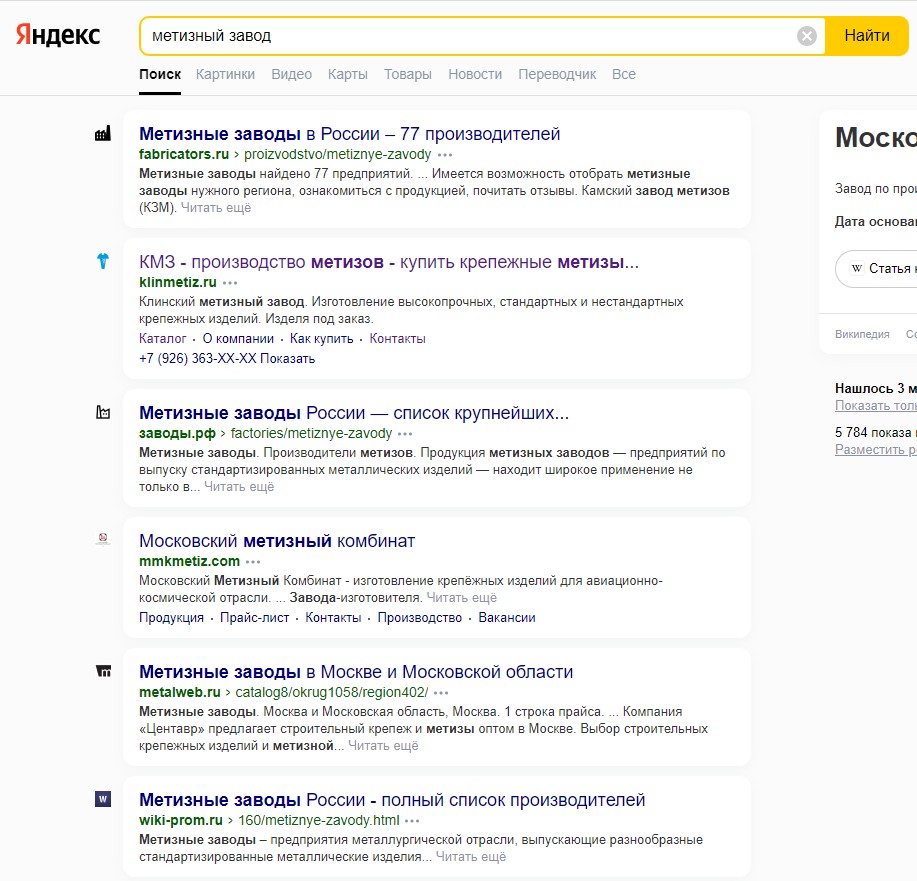
Task: Click the wiki-prom.ru favicon icon
Action: pyautogui.click(x=103, y=799)
